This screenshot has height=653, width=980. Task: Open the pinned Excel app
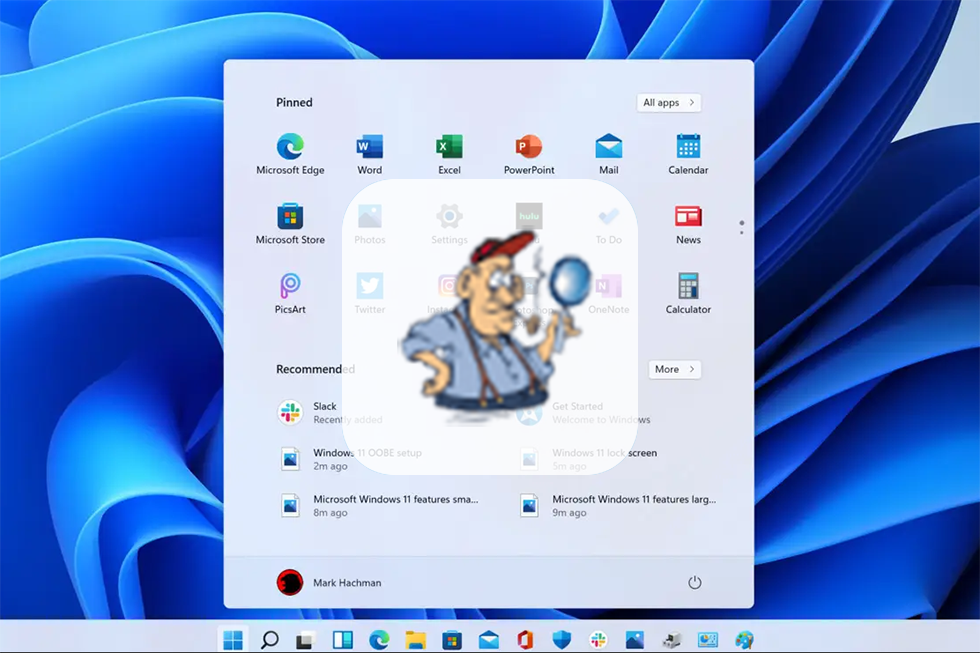click(449, 154)
